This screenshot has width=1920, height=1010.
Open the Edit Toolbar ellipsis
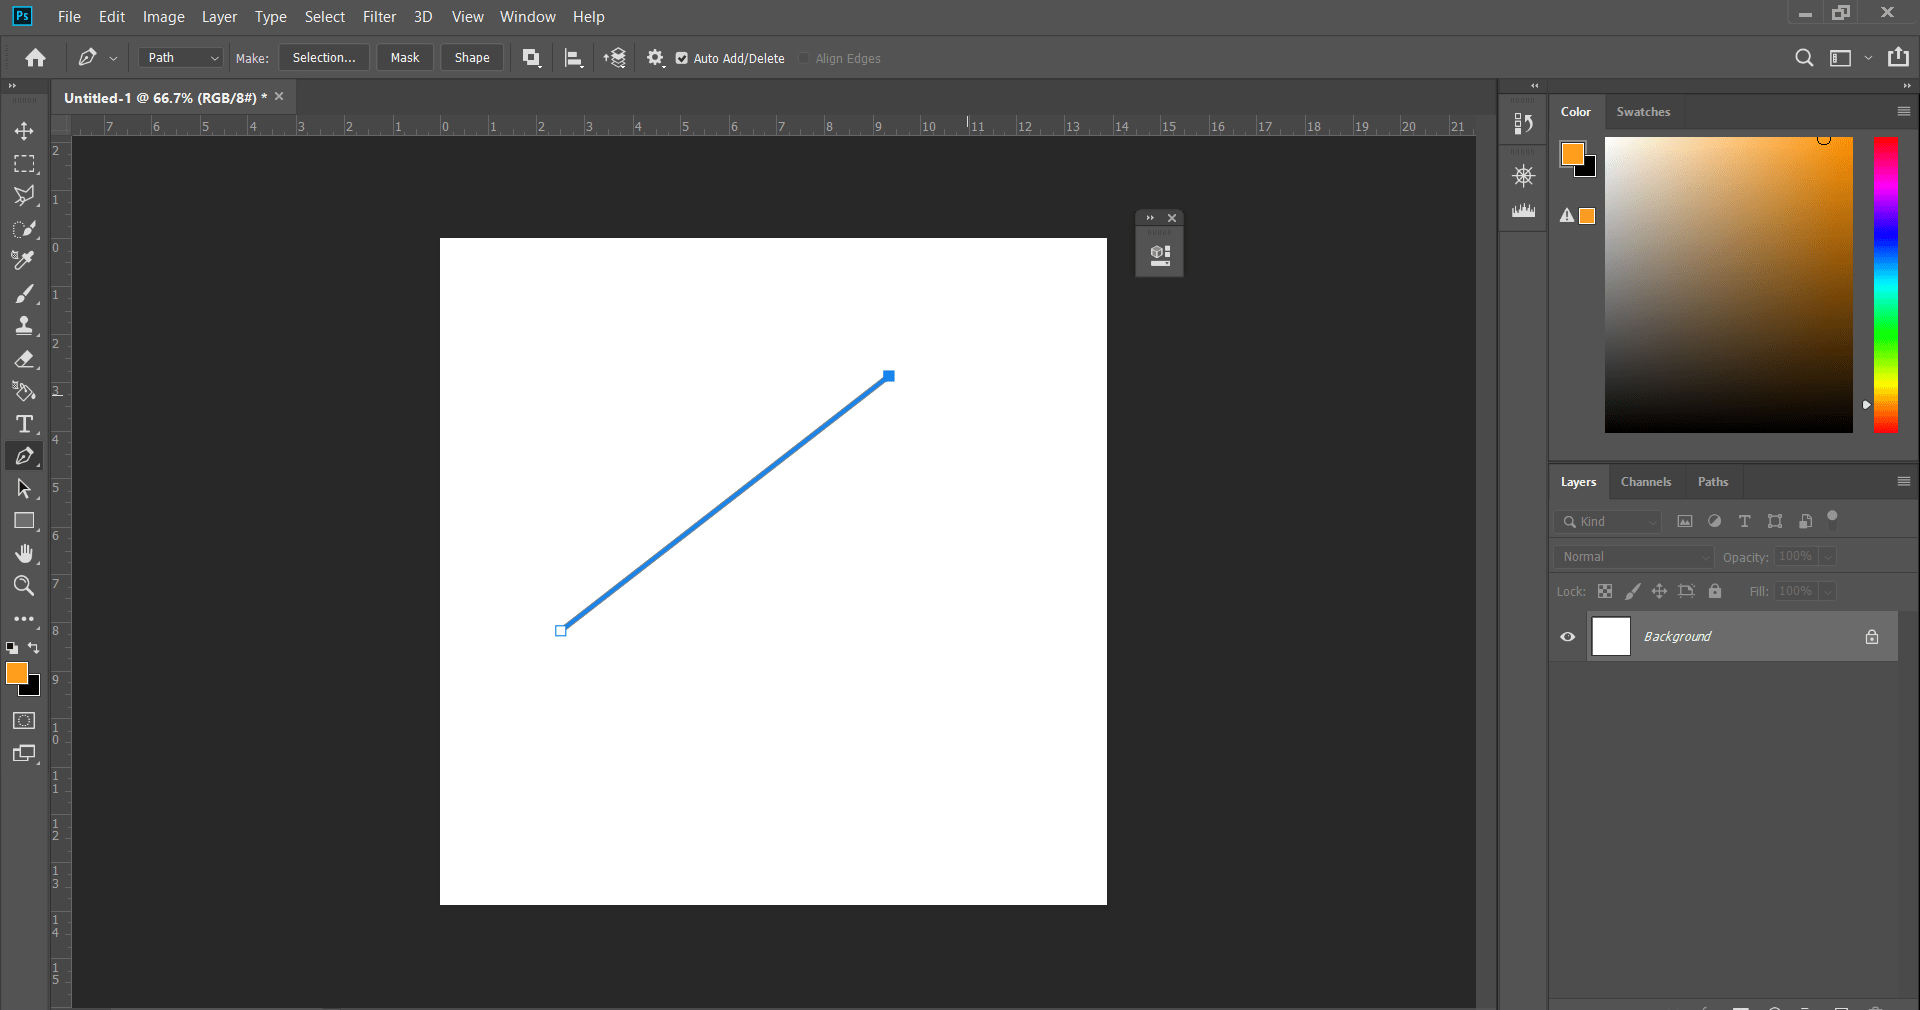(24, 619)
